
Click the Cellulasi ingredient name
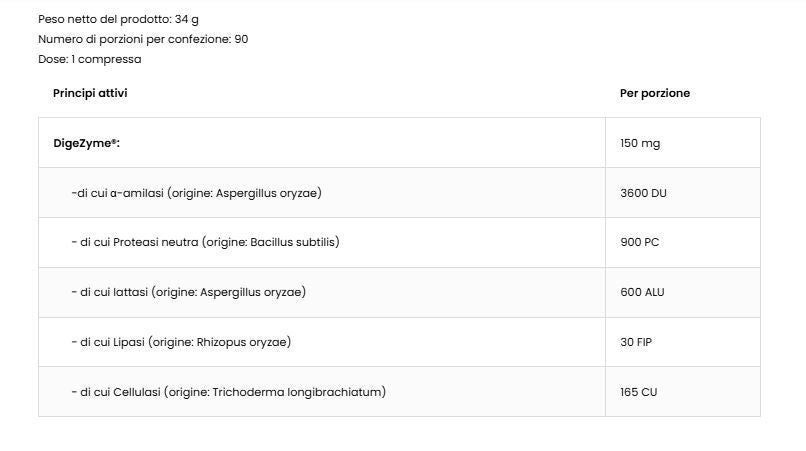tap(136, 392)
